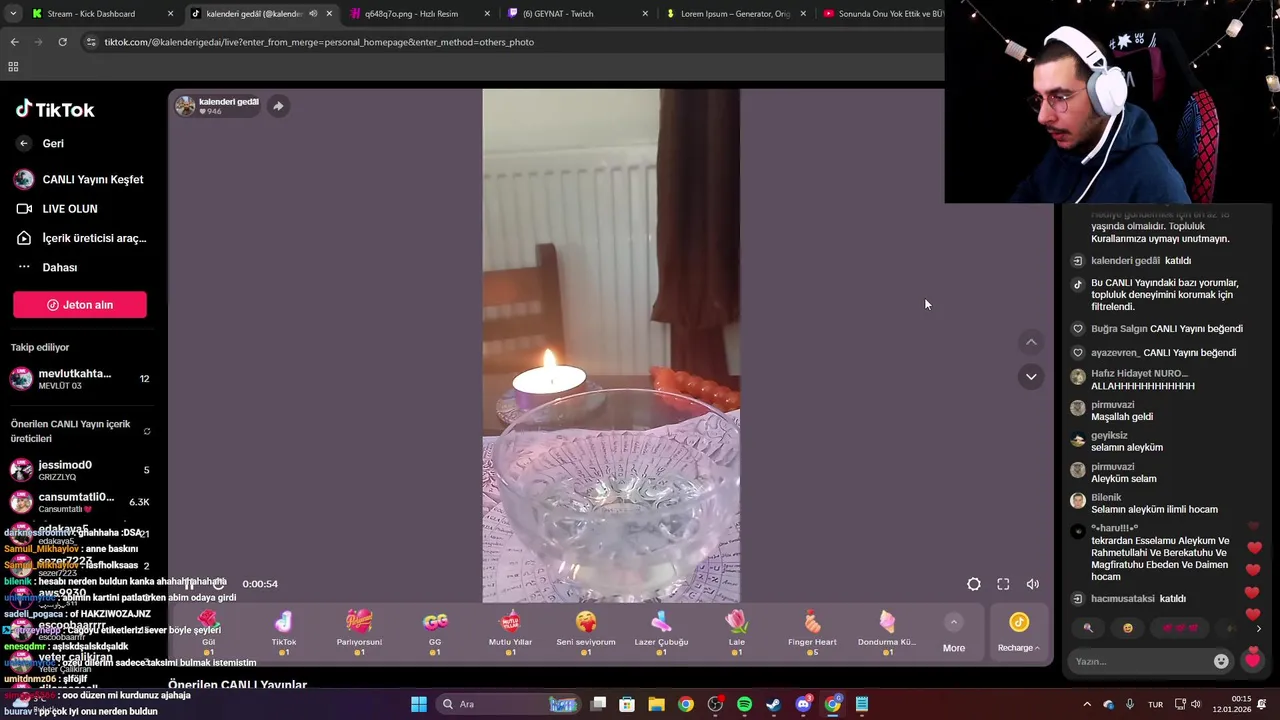Send the Gül rose gift
Image resolution: width=1280 pixels, height=720 pixels.
click(208, 632)
